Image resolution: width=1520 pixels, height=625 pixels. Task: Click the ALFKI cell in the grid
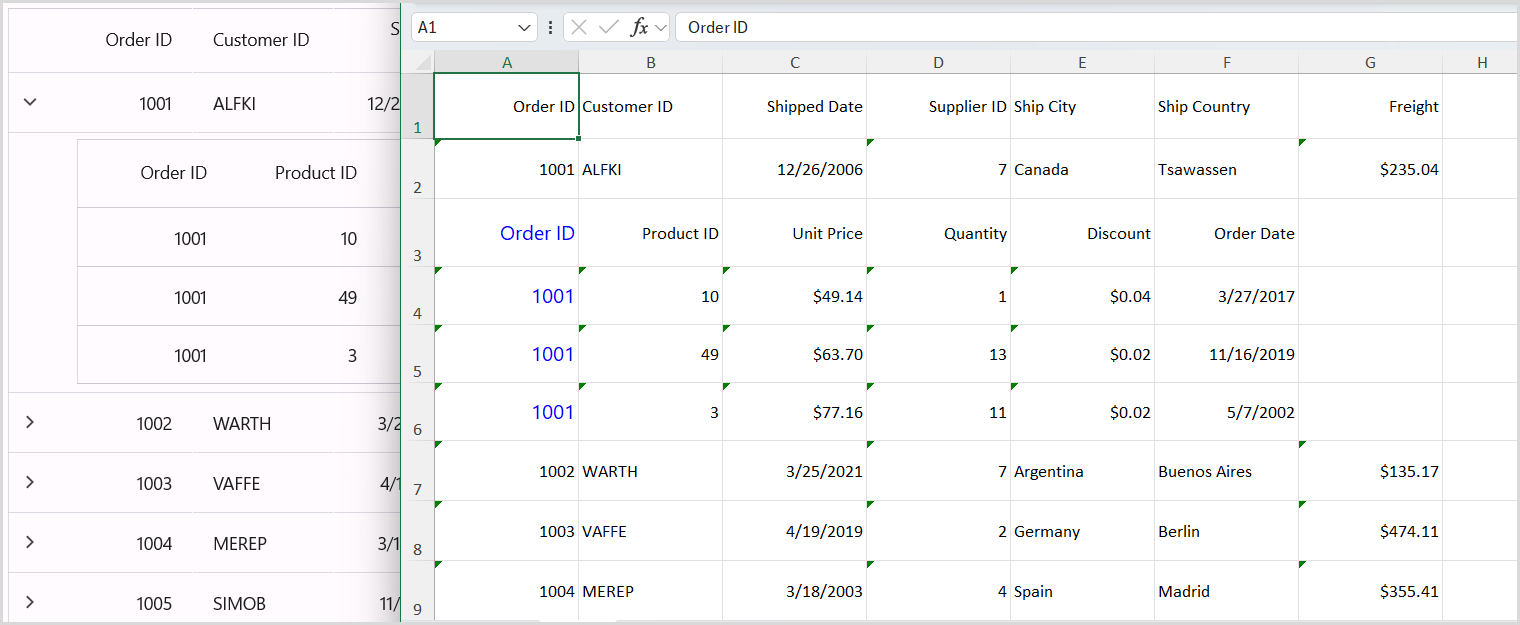click(235, 103)
